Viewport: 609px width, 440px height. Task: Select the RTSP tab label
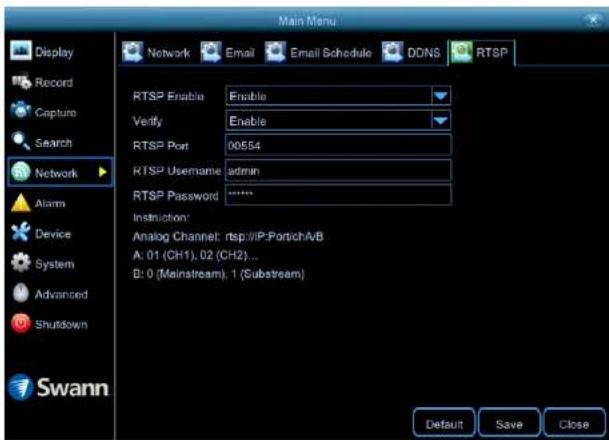pyautogui.click(x=492, y=52)
